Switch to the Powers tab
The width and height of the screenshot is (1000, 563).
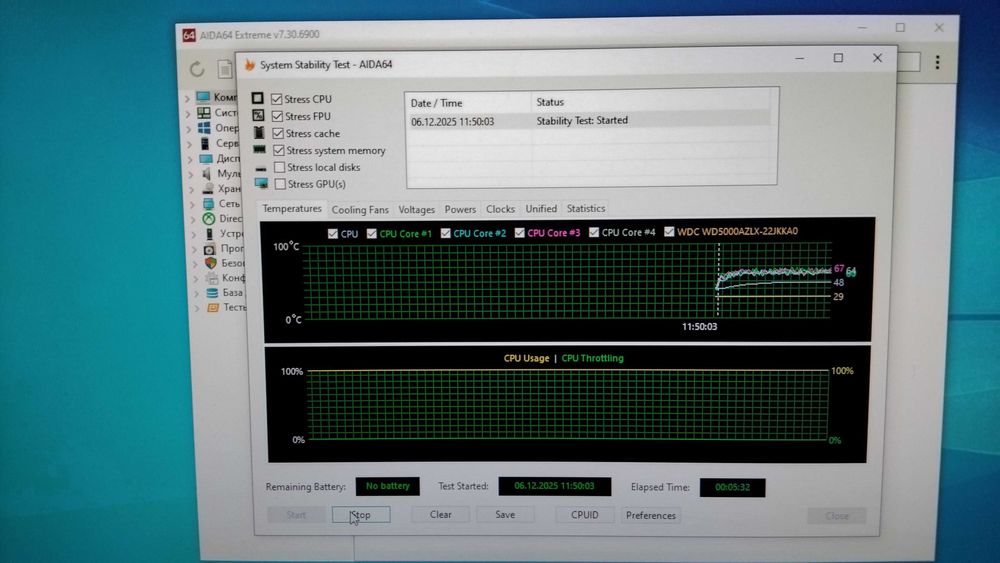tap(460, 209)
